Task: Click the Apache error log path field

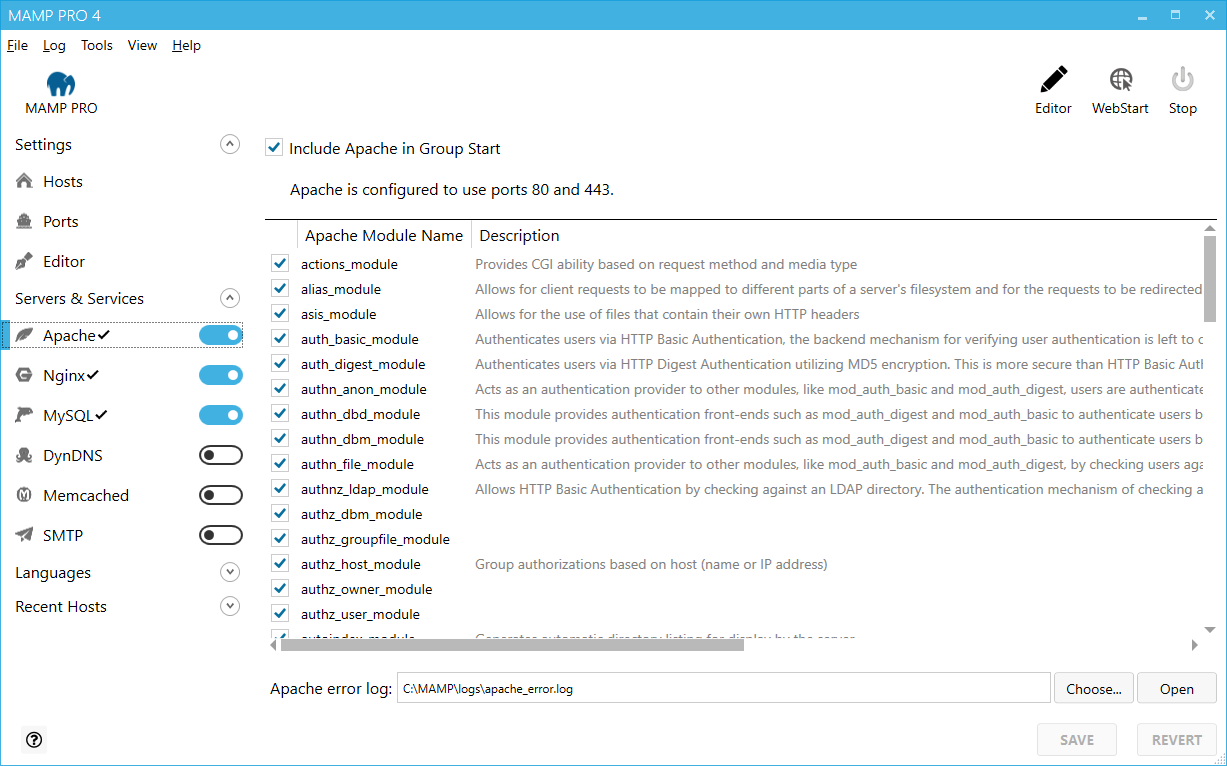Action: click(724, 688)
